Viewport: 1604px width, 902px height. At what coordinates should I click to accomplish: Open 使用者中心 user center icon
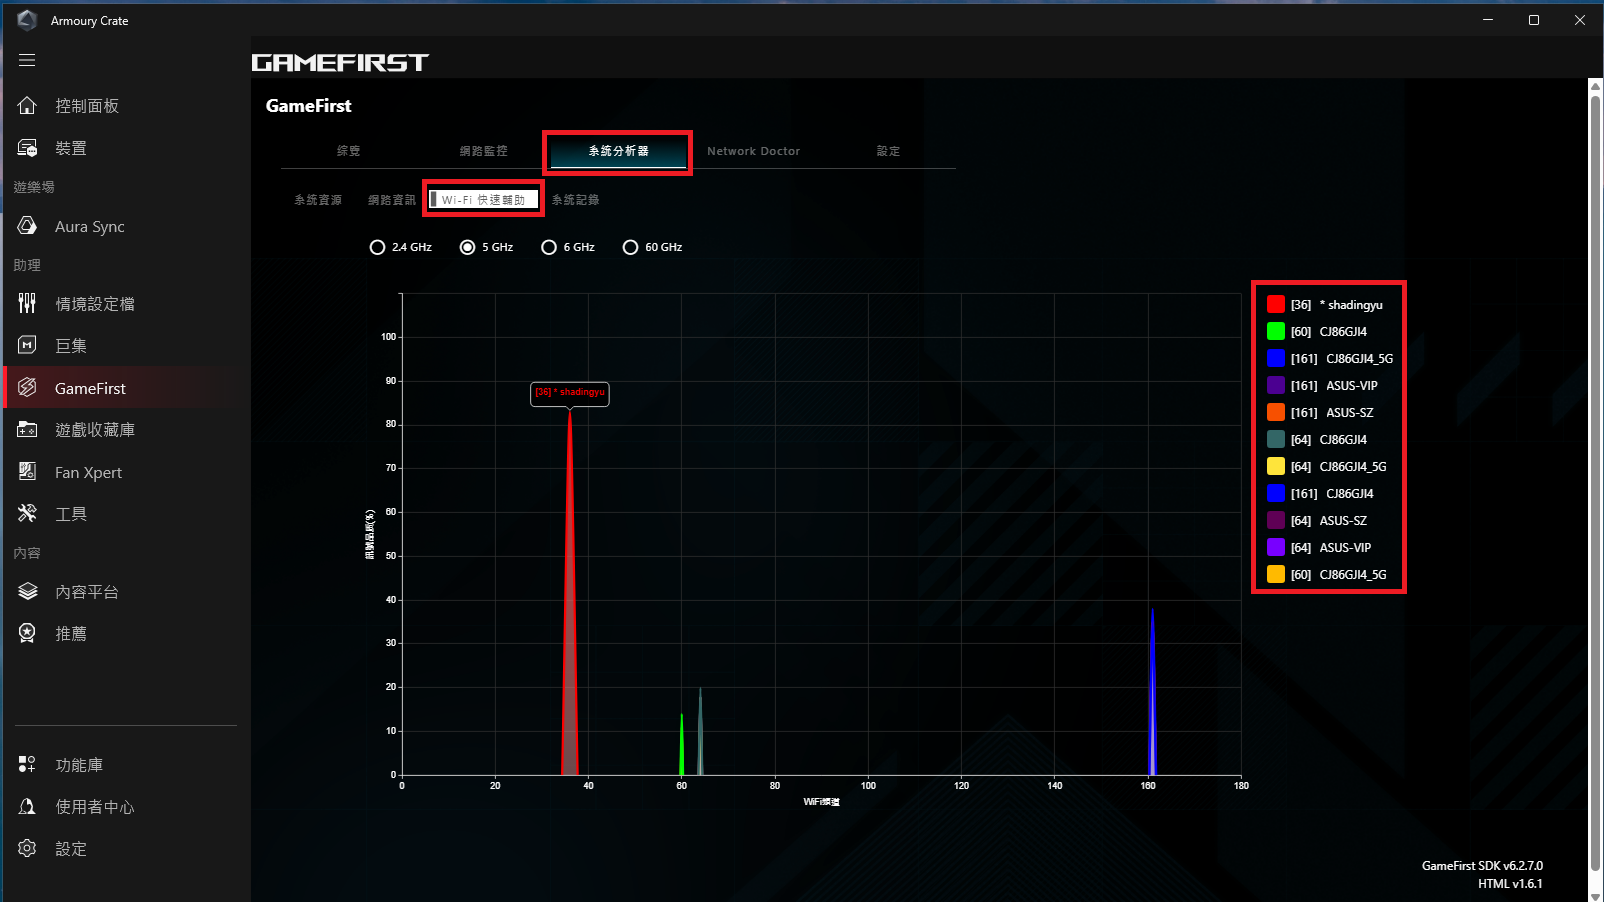(27, 806)
